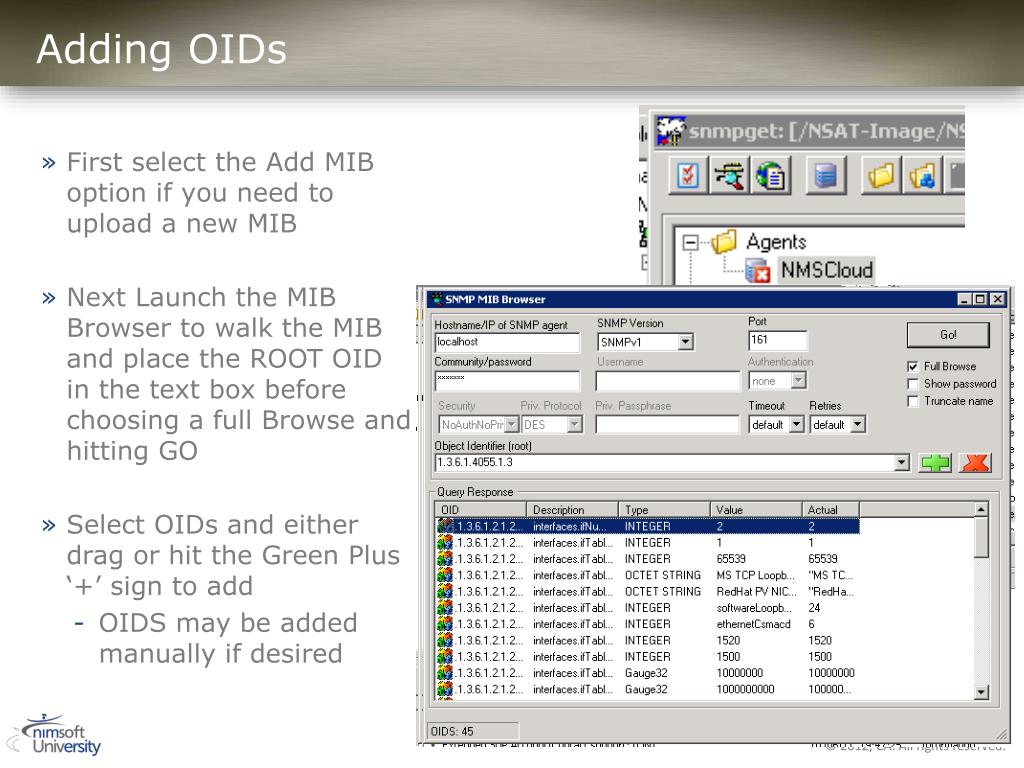Select row with value softwareLoopb...
Screen dimensions: 1024x768
tap(647, 608)
